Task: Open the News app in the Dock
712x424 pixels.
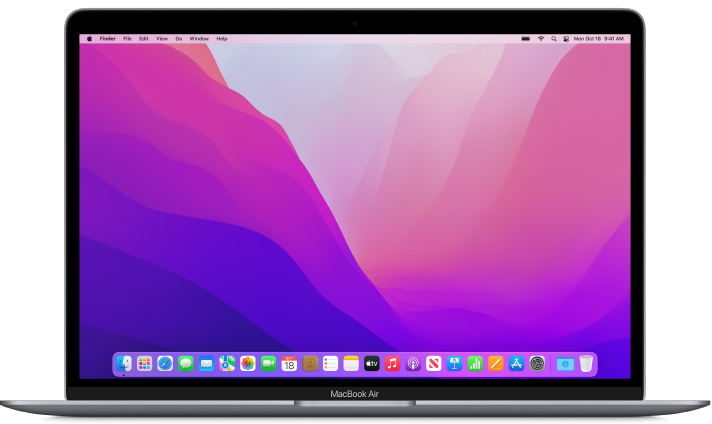Action: point(434,364)
